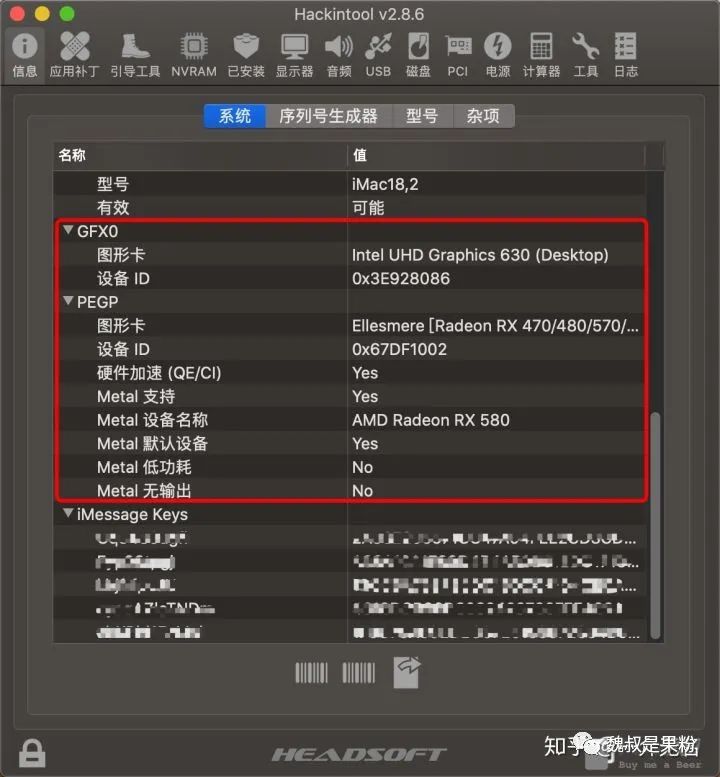The height and width of the screenshot is (777, 720).
Task: Open the 计算器 (Calculator) section
Action: point(541,55)
